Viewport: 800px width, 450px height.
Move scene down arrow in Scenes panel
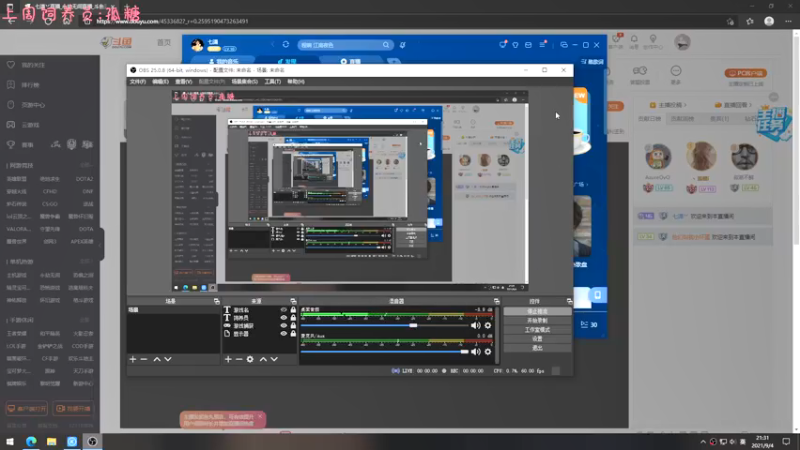click(x=168, y=359)
